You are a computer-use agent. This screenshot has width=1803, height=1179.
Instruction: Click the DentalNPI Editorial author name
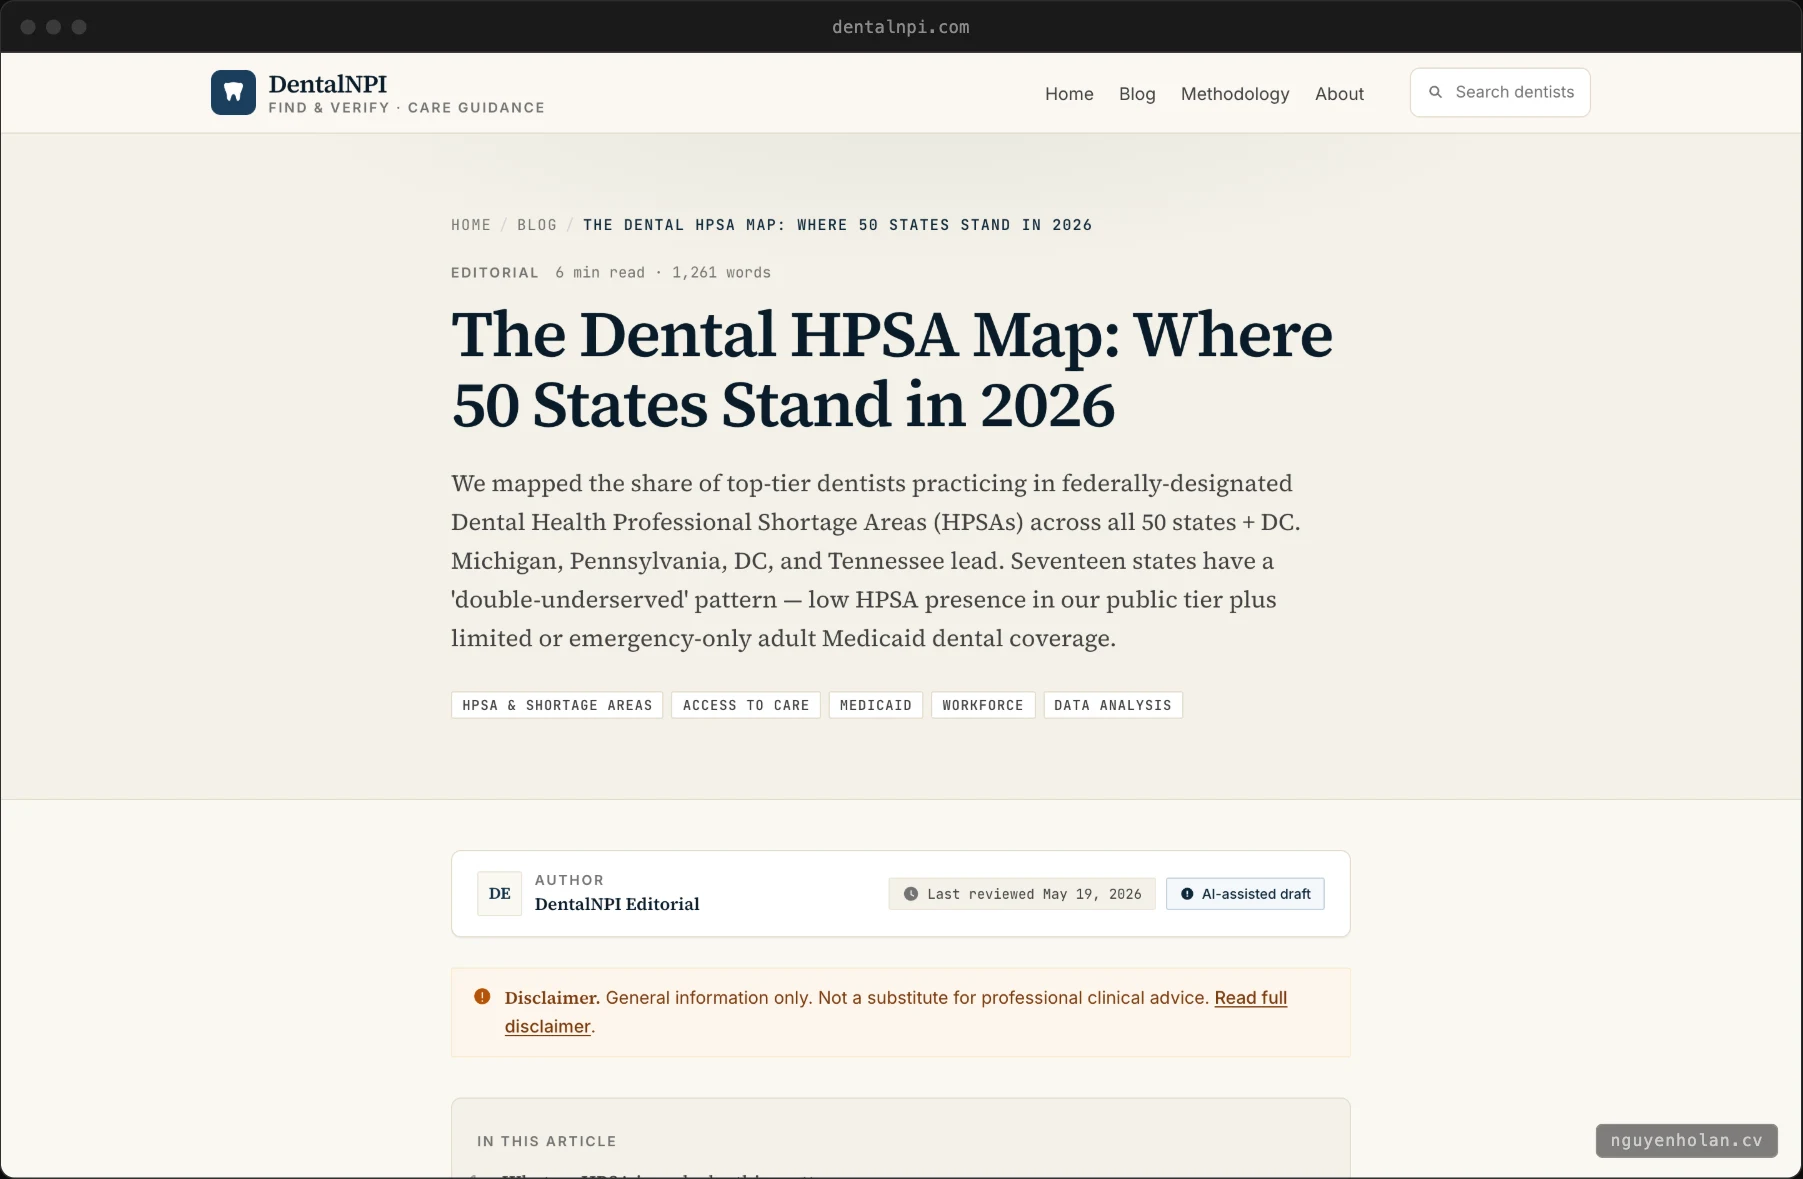[617, 904]
